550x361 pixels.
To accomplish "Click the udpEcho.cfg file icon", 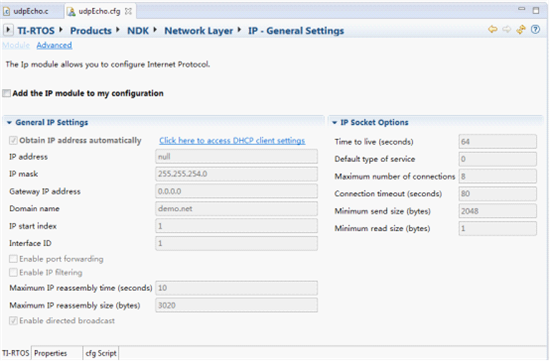I will tap(71, 12).
